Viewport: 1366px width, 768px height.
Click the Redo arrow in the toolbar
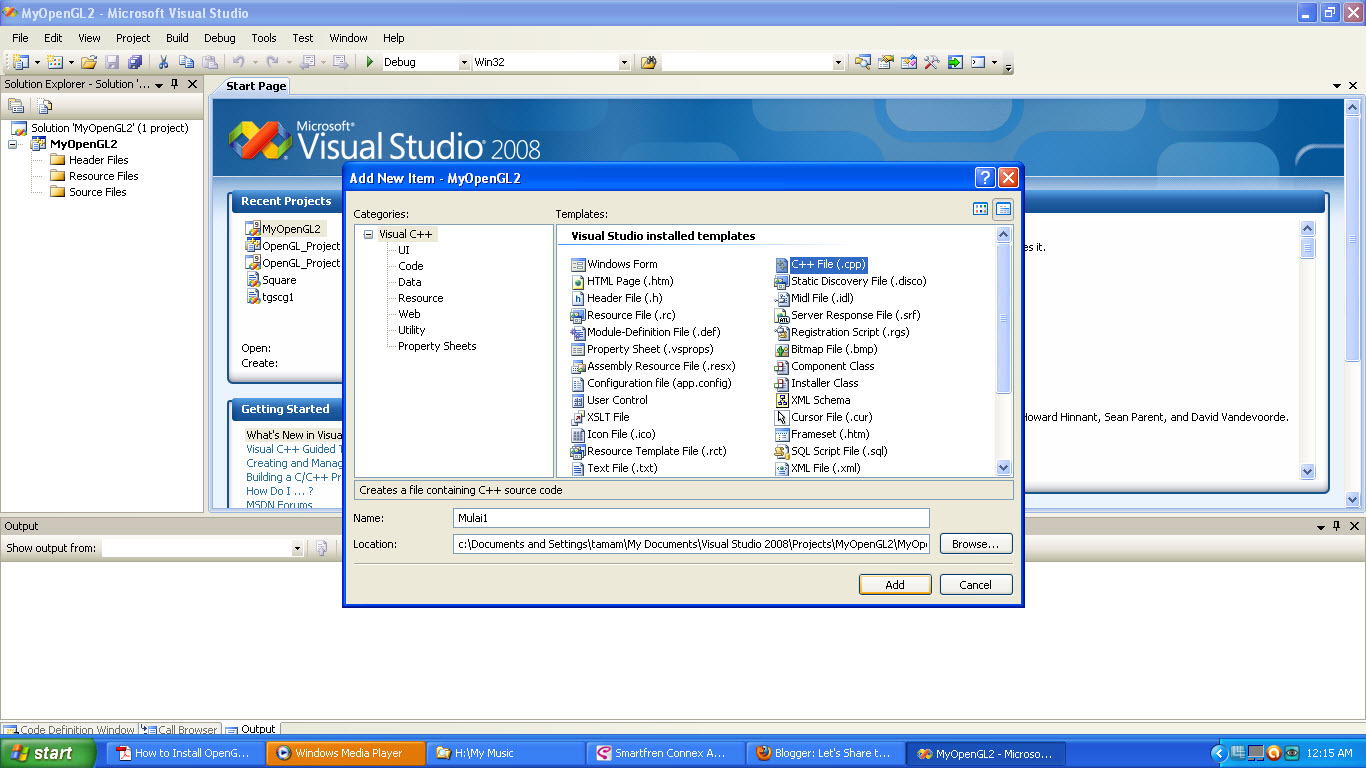(273, 62)
